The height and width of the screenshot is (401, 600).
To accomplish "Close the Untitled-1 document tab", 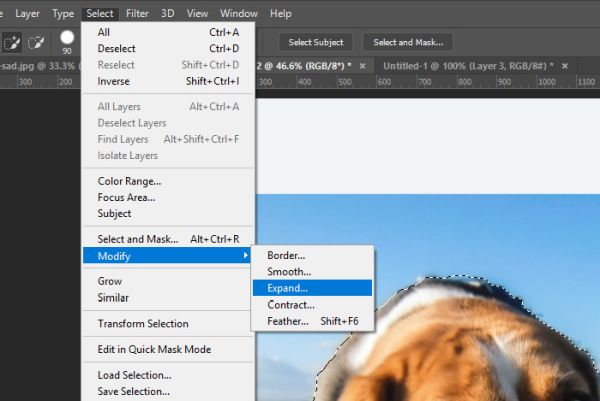I will 565,66.
